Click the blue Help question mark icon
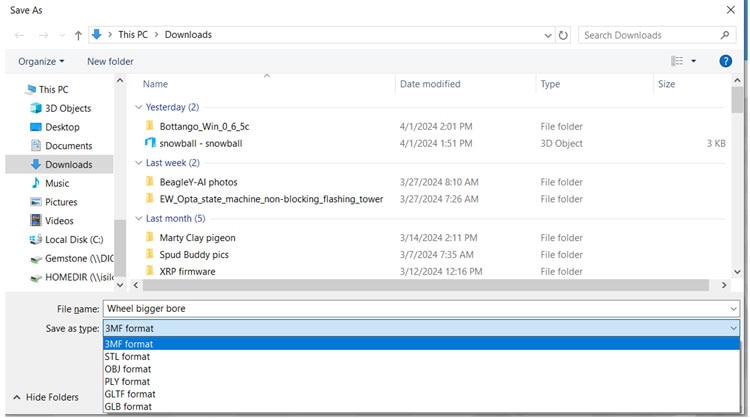 coord(726,61)
